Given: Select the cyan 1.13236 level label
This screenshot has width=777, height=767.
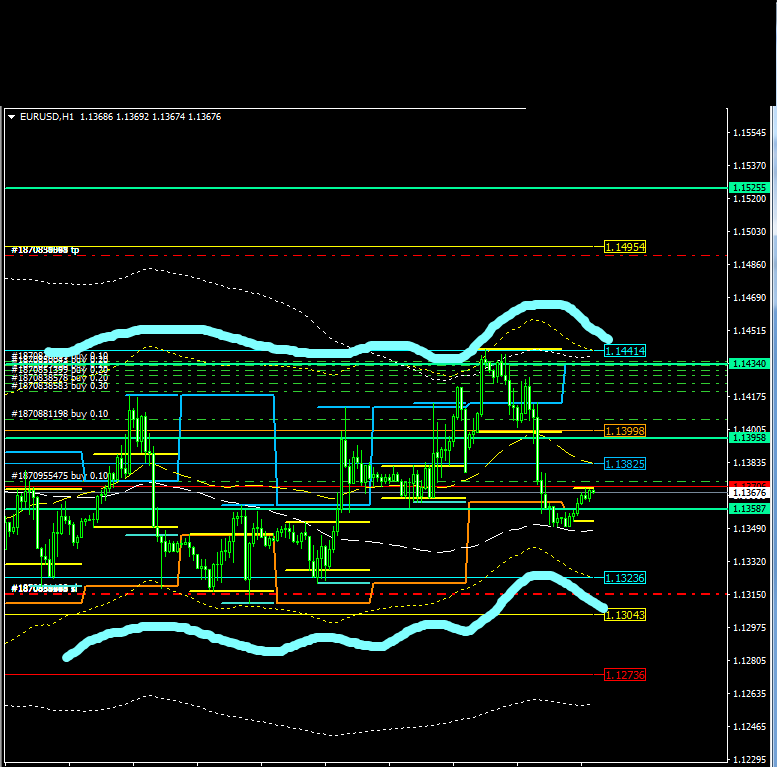Looking at the screenshot, I should pos(625,578).
